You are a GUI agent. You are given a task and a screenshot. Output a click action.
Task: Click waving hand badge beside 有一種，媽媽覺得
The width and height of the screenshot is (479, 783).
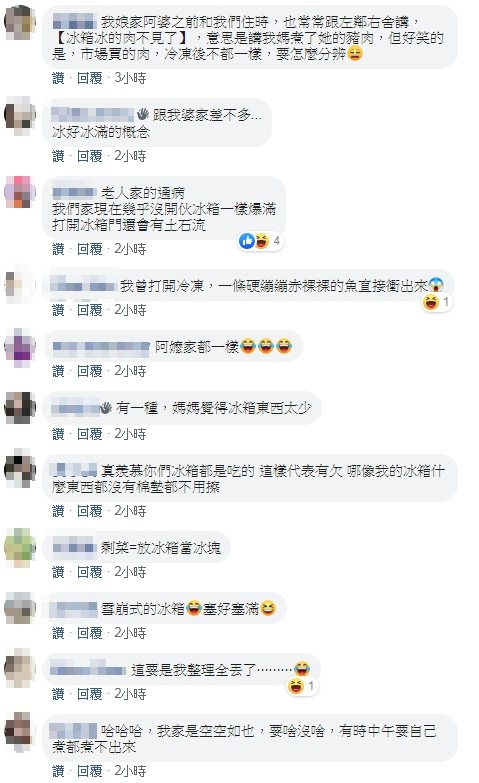tap(105, 408)
